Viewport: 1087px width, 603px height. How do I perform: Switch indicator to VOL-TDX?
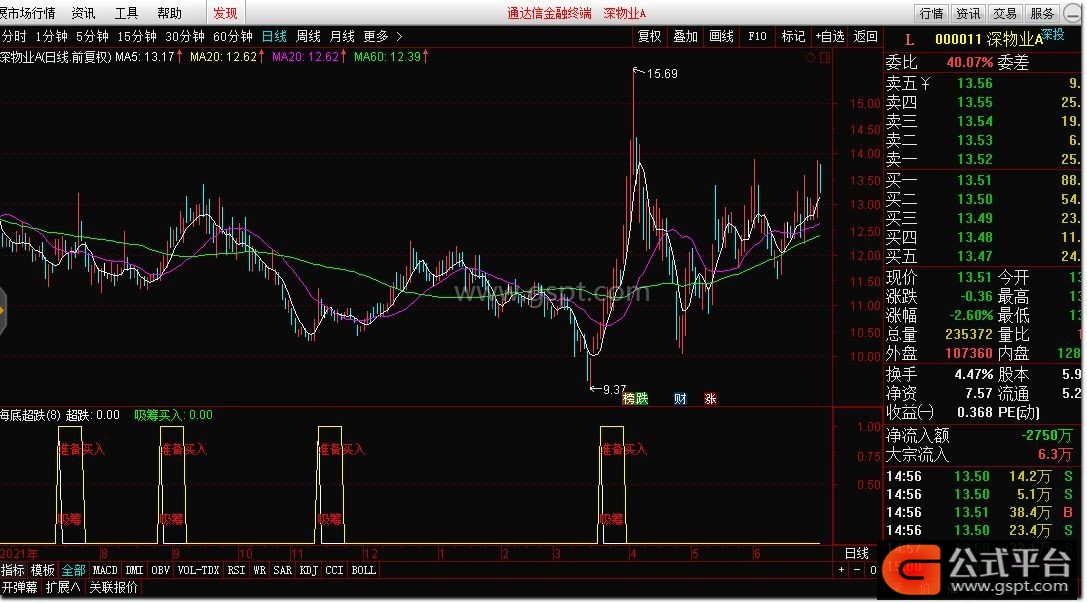pos(198,570)
